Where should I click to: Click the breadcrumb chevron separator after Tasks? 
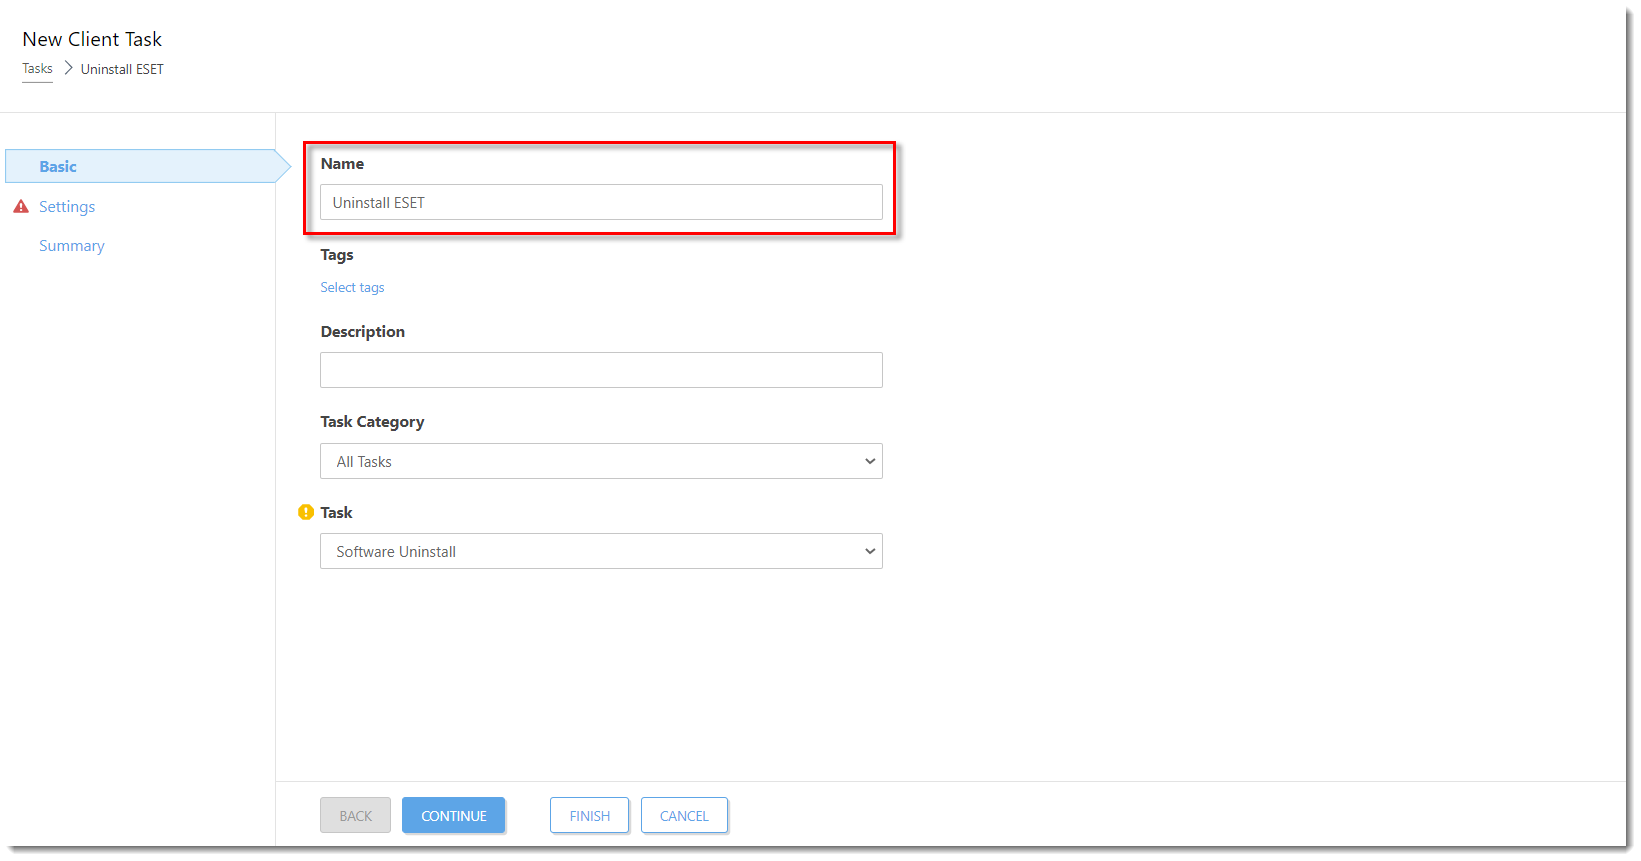click(x=68, y=68)
